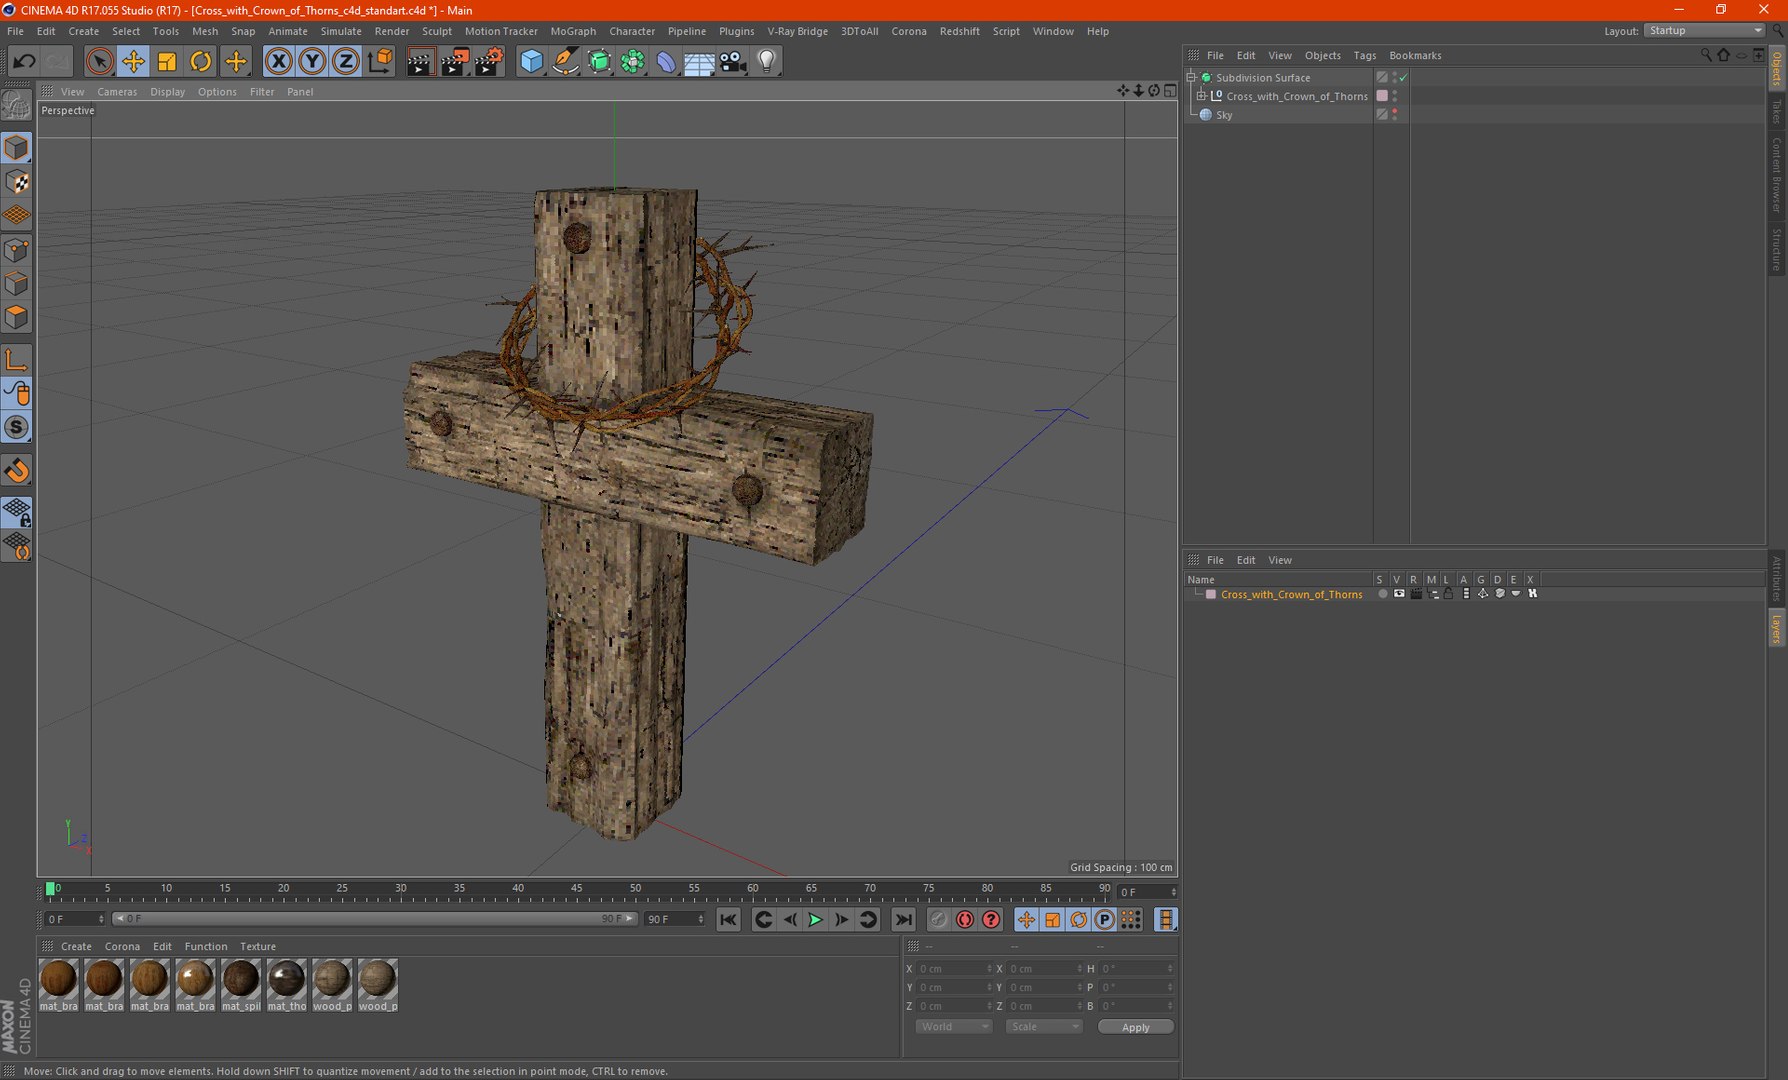Click the H rotation input field
This screenshot has width=1788, height=1080.
point(1137,969)
